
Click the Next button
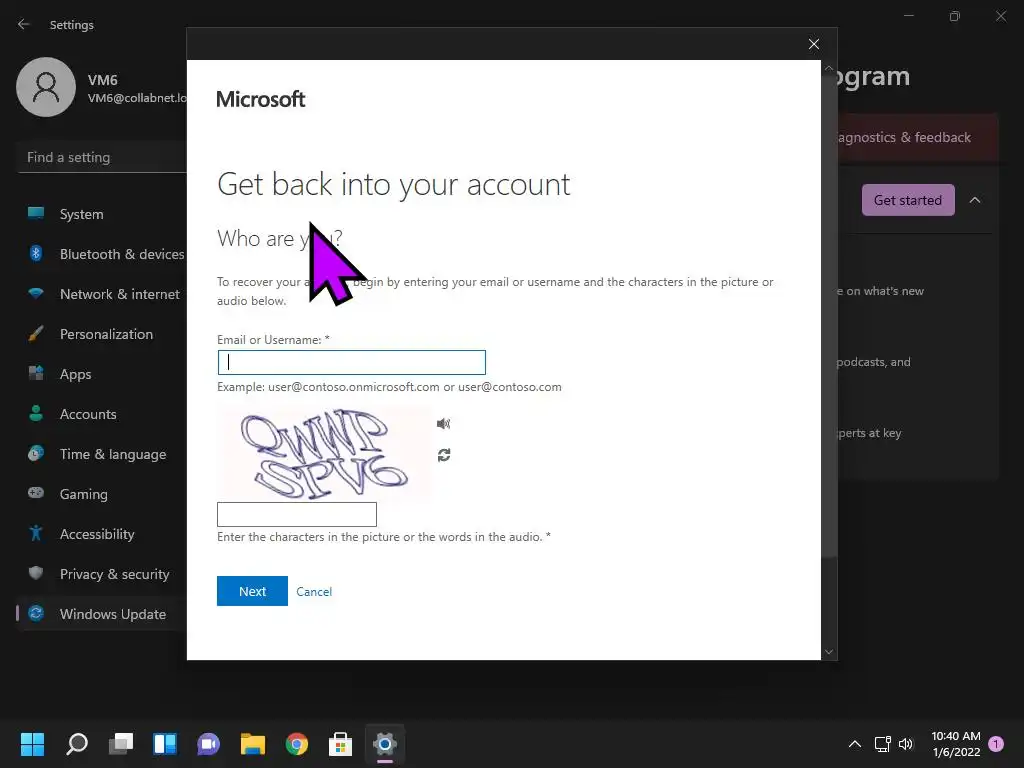click(x=252, y=591)
